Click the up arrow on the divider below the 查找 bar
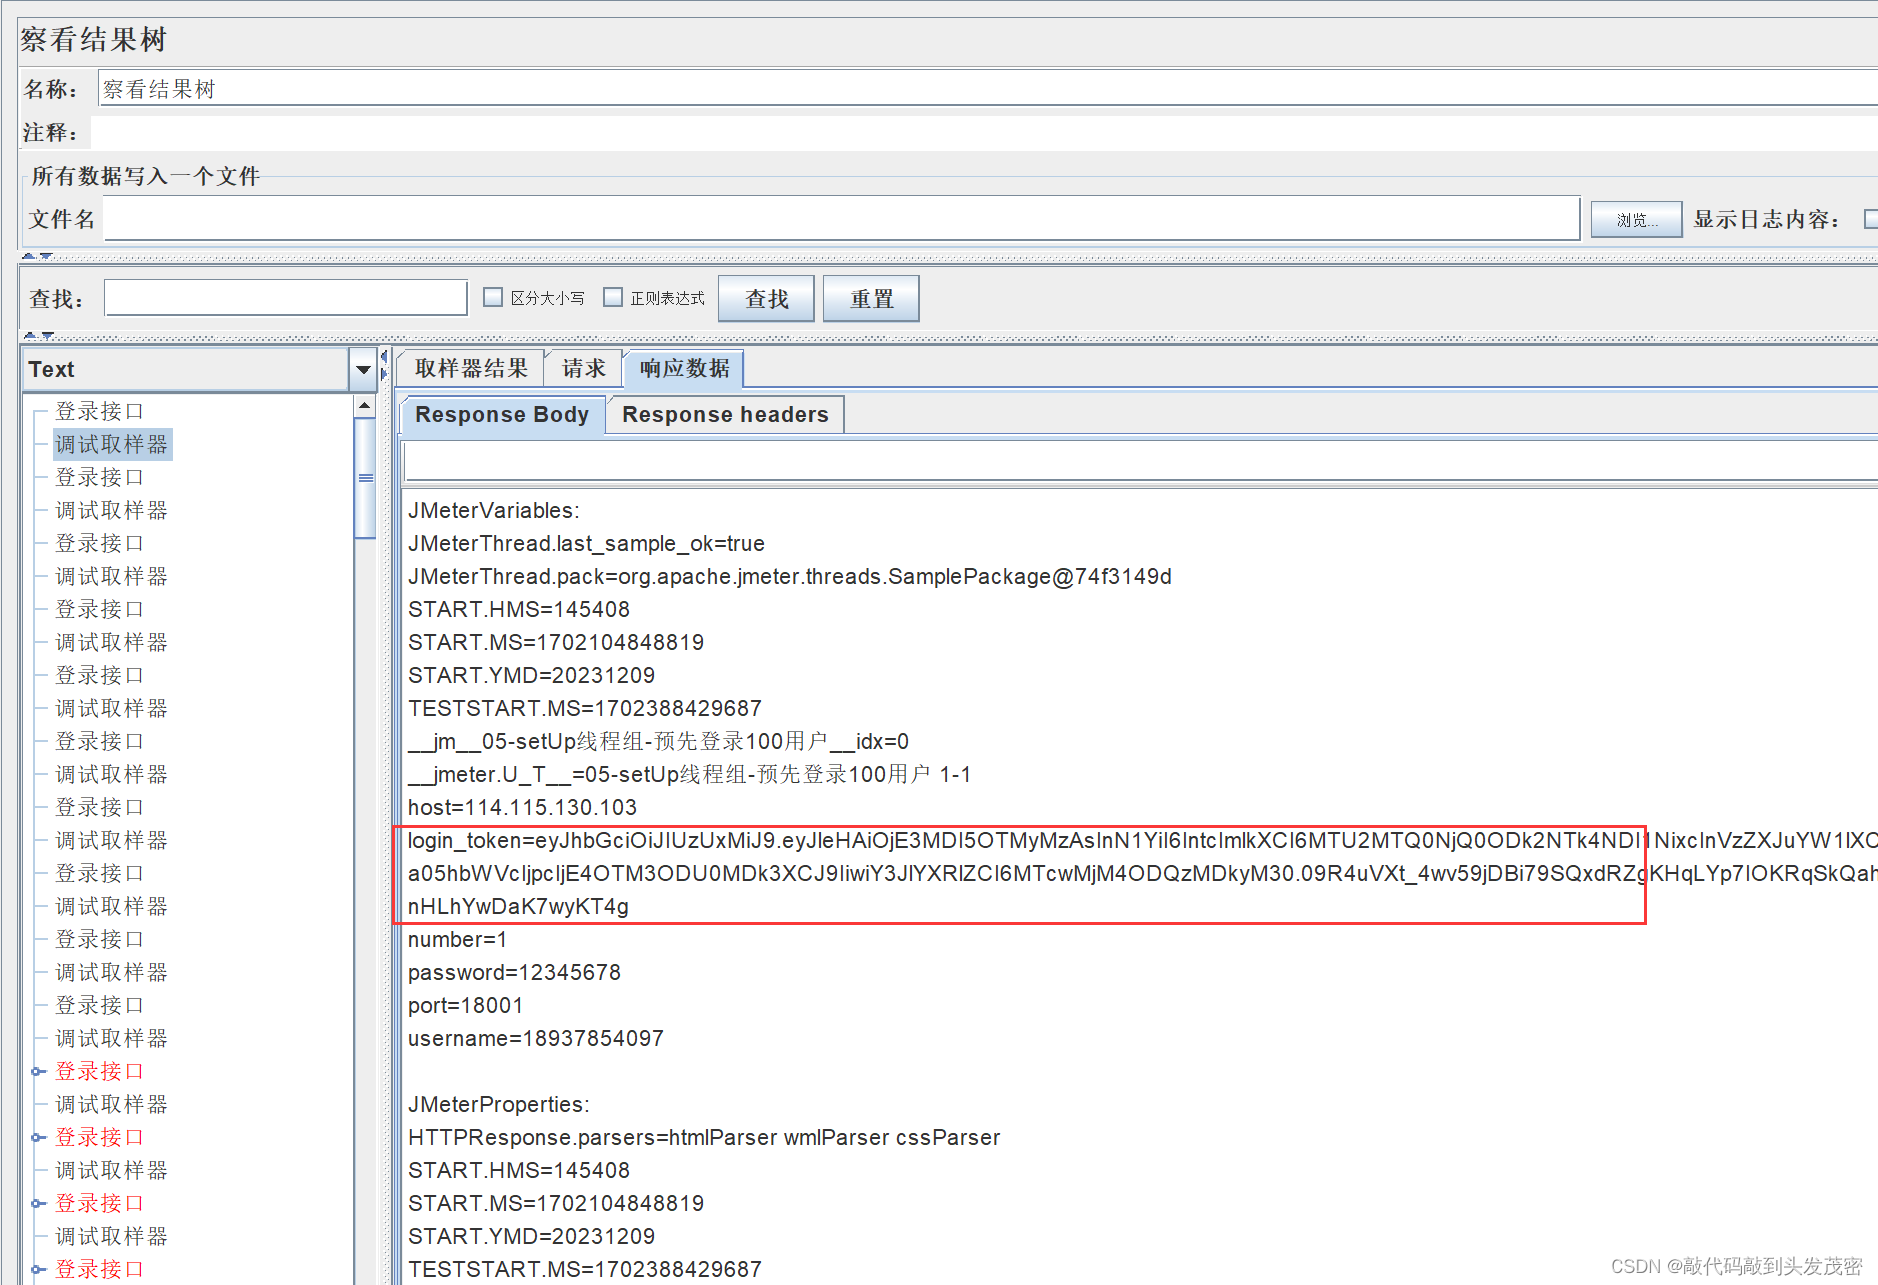The height and width of the screenshot is (1285, 1878). tap(30, 336)
